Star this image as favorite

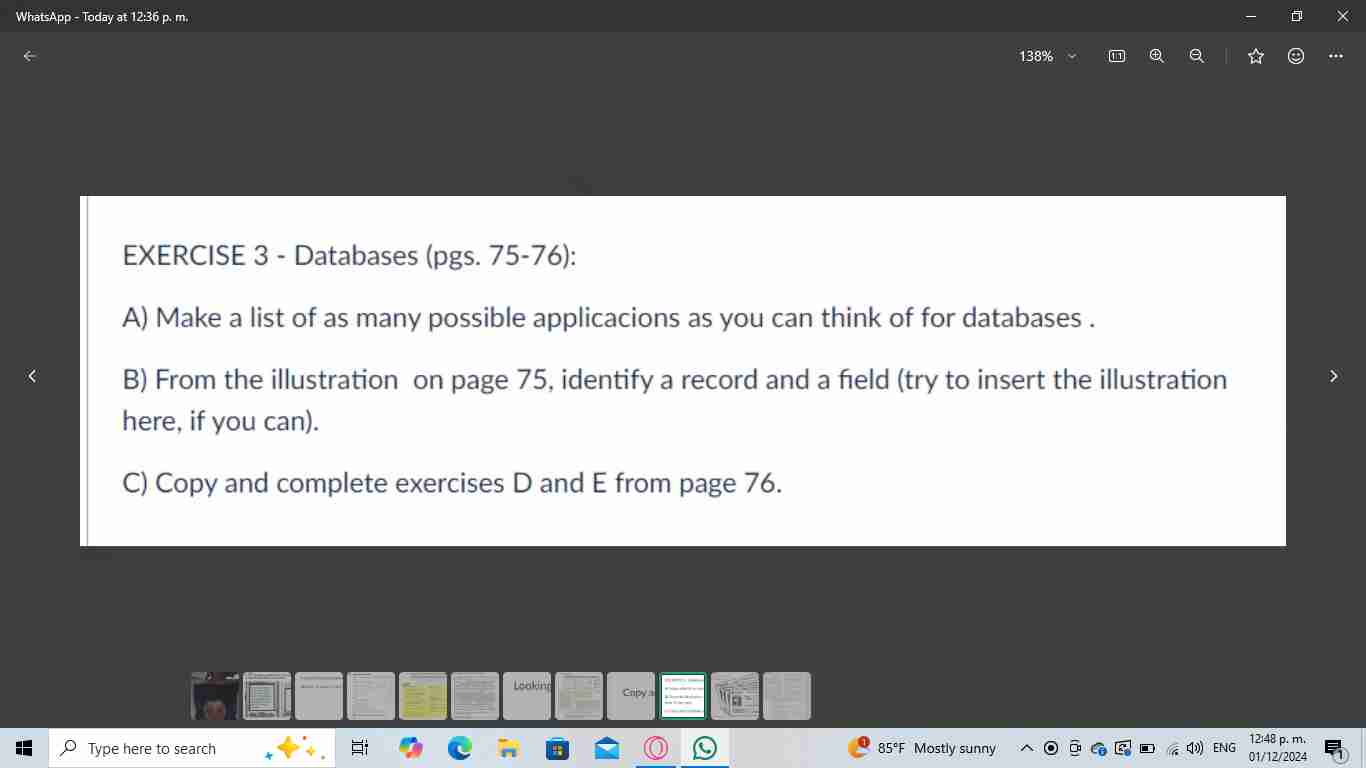tap(1256, 56)
